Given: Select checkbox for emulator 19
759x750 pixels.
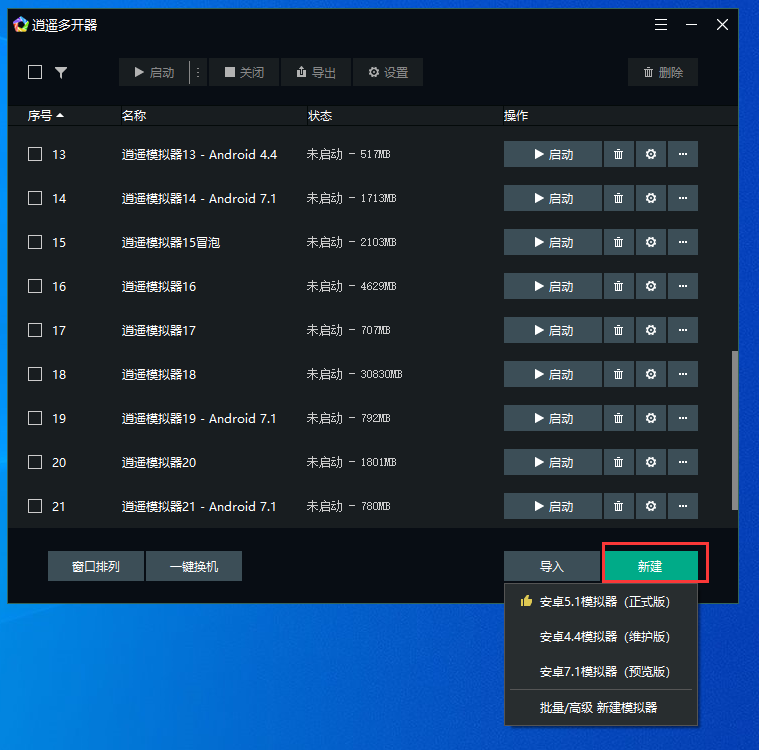Looking at the screenshot, I should point(35,418).
